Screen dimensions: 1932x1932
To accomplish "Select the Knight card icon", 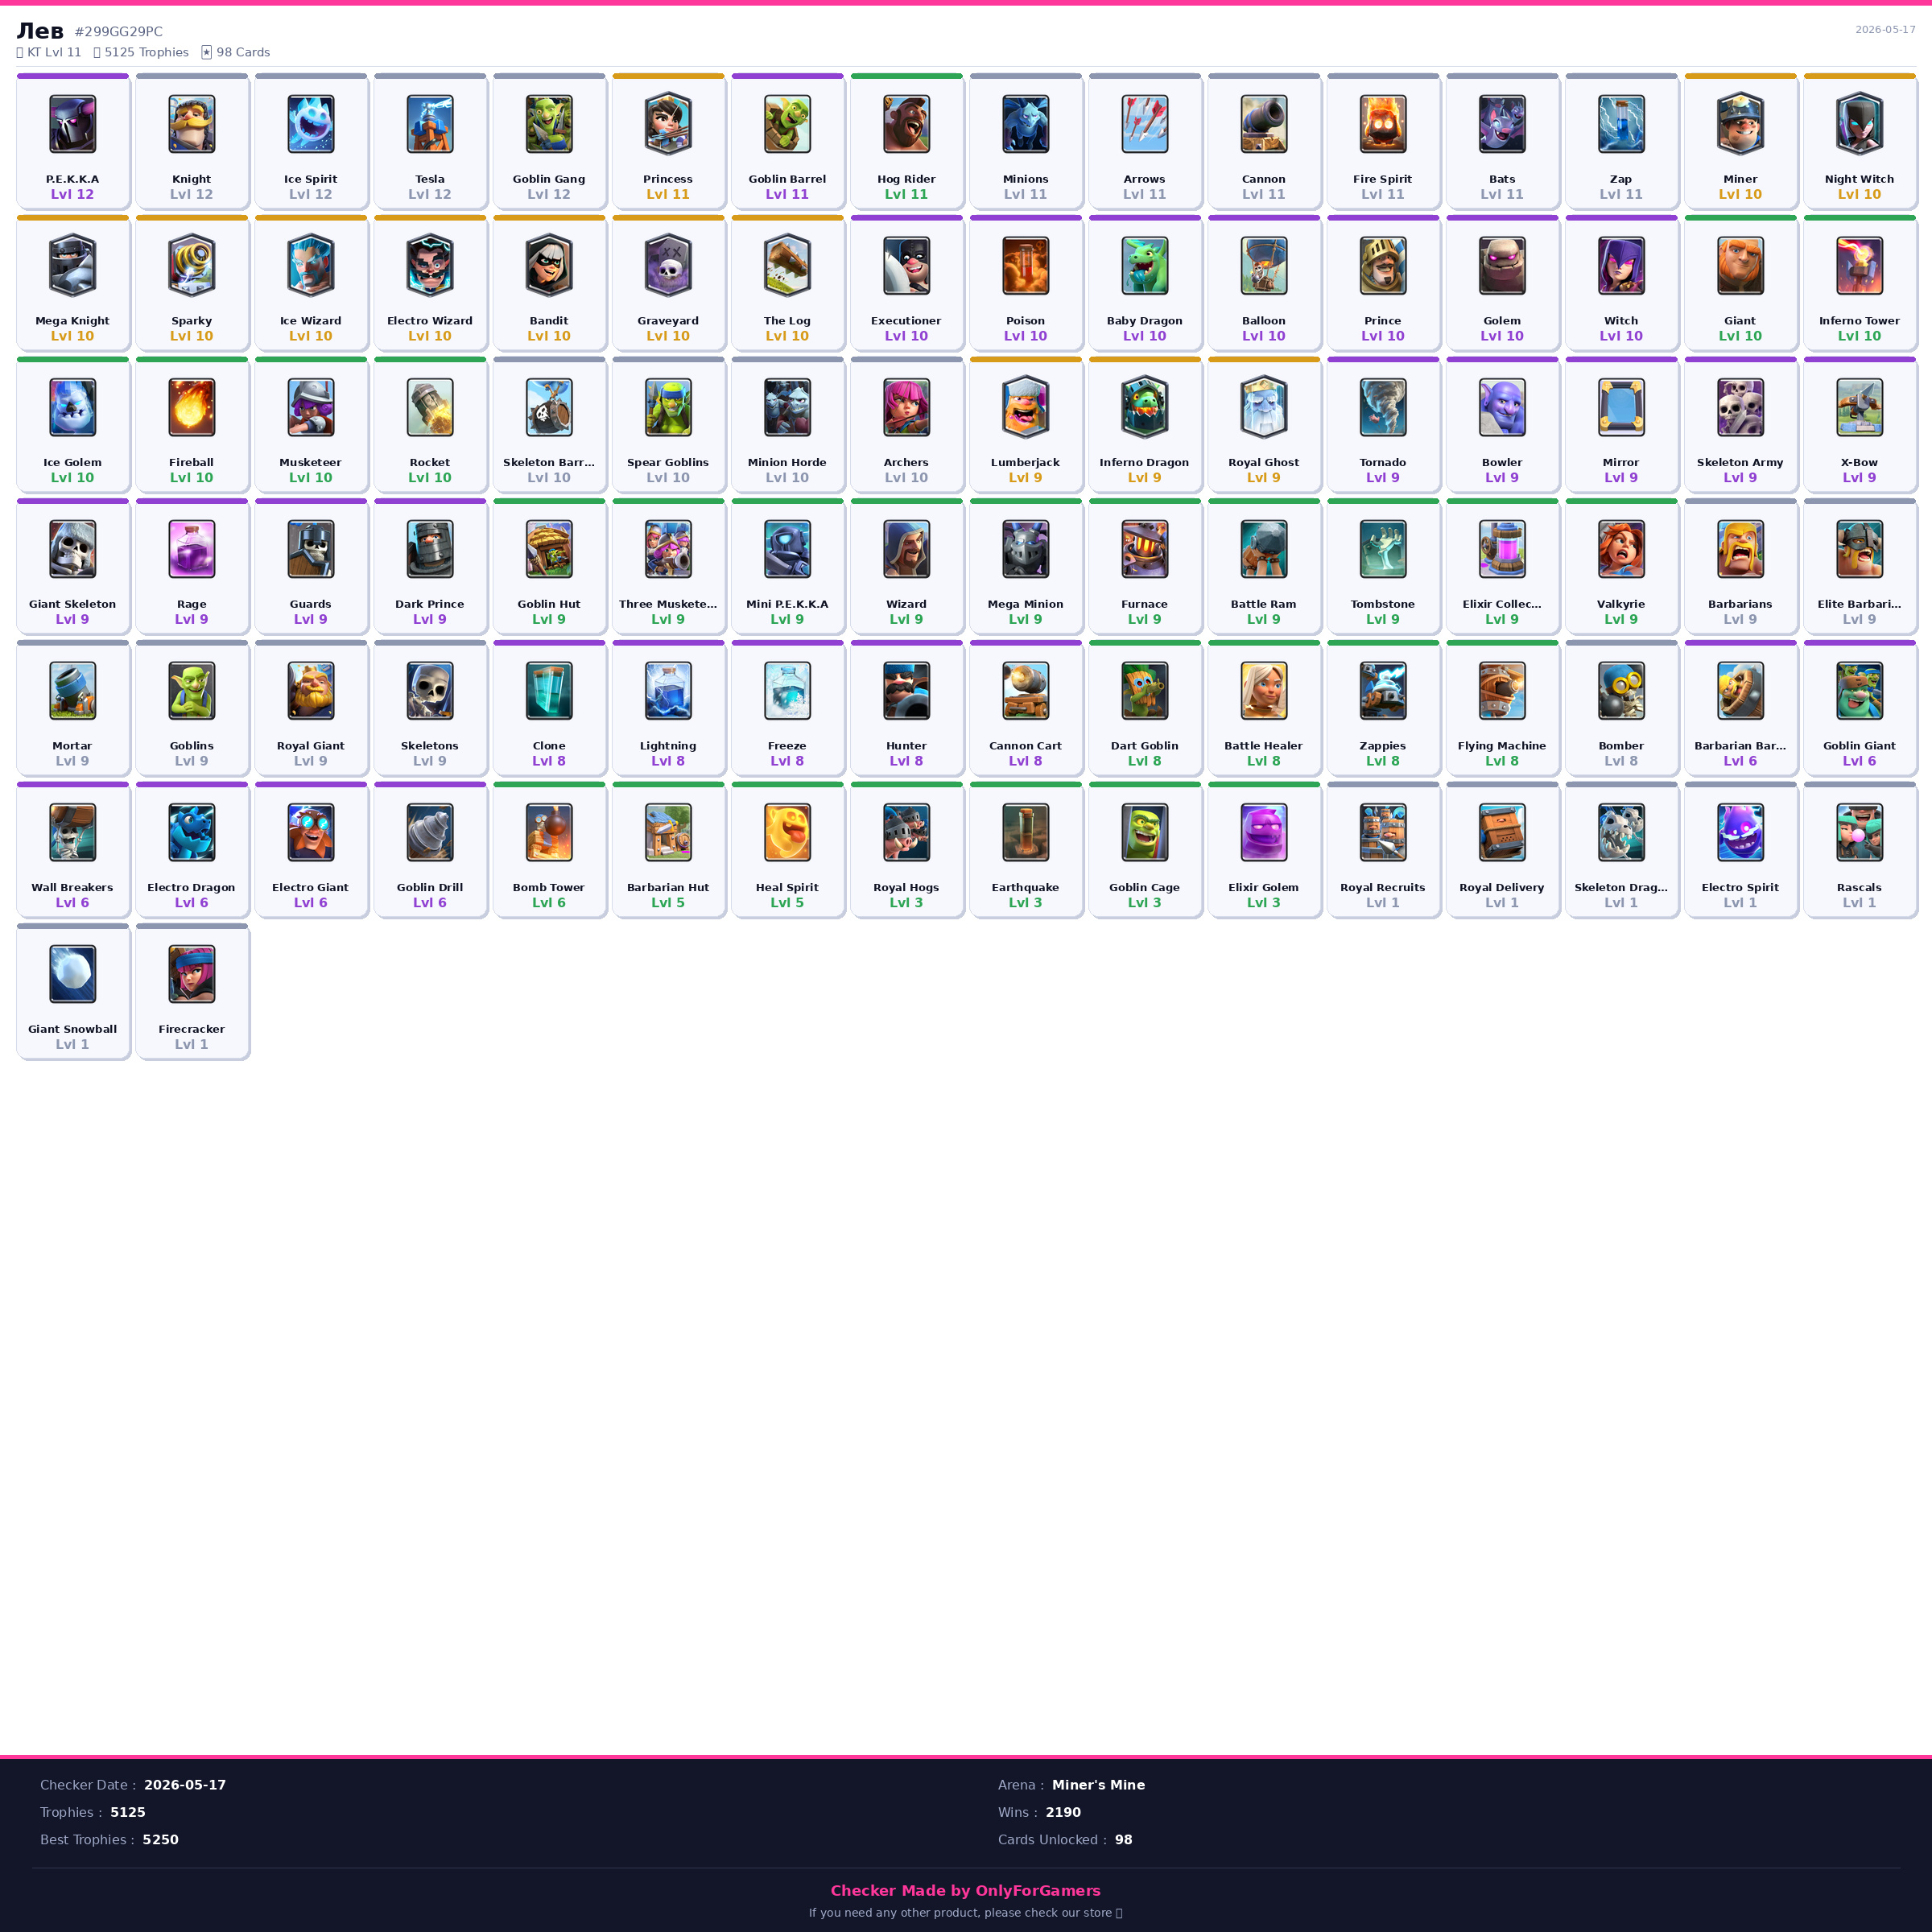I will (191, 124).
